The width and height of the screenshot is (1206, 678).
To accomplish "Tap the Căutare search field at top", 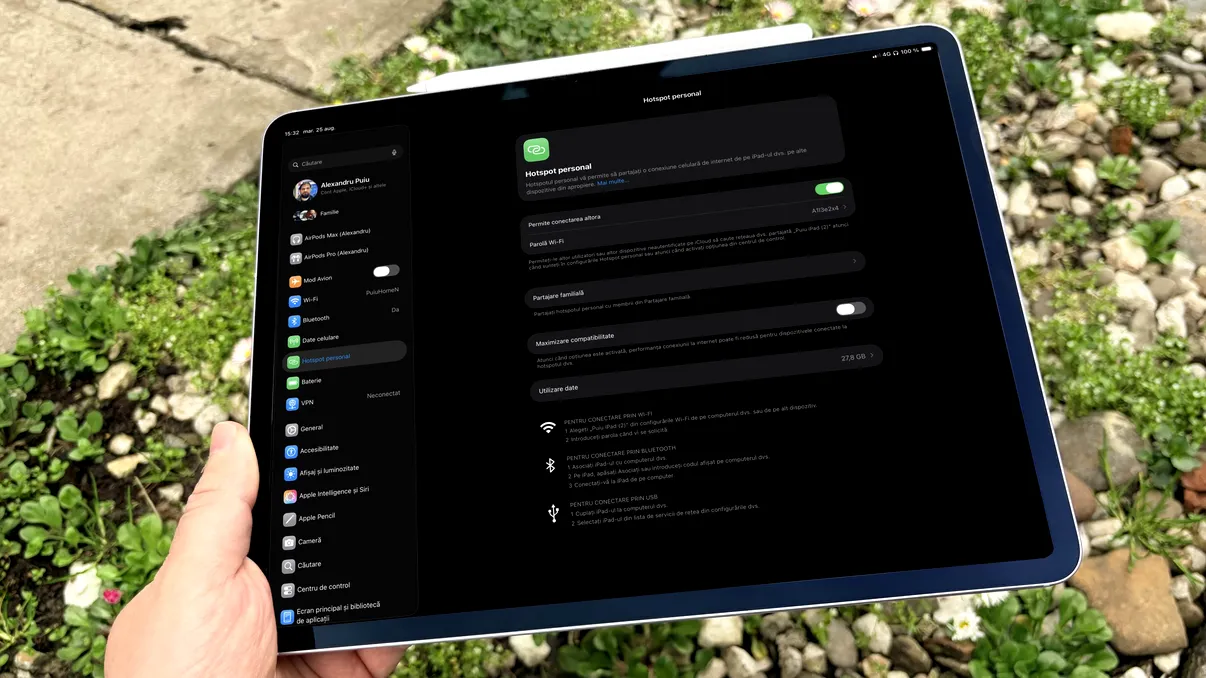I will (346, 158).
